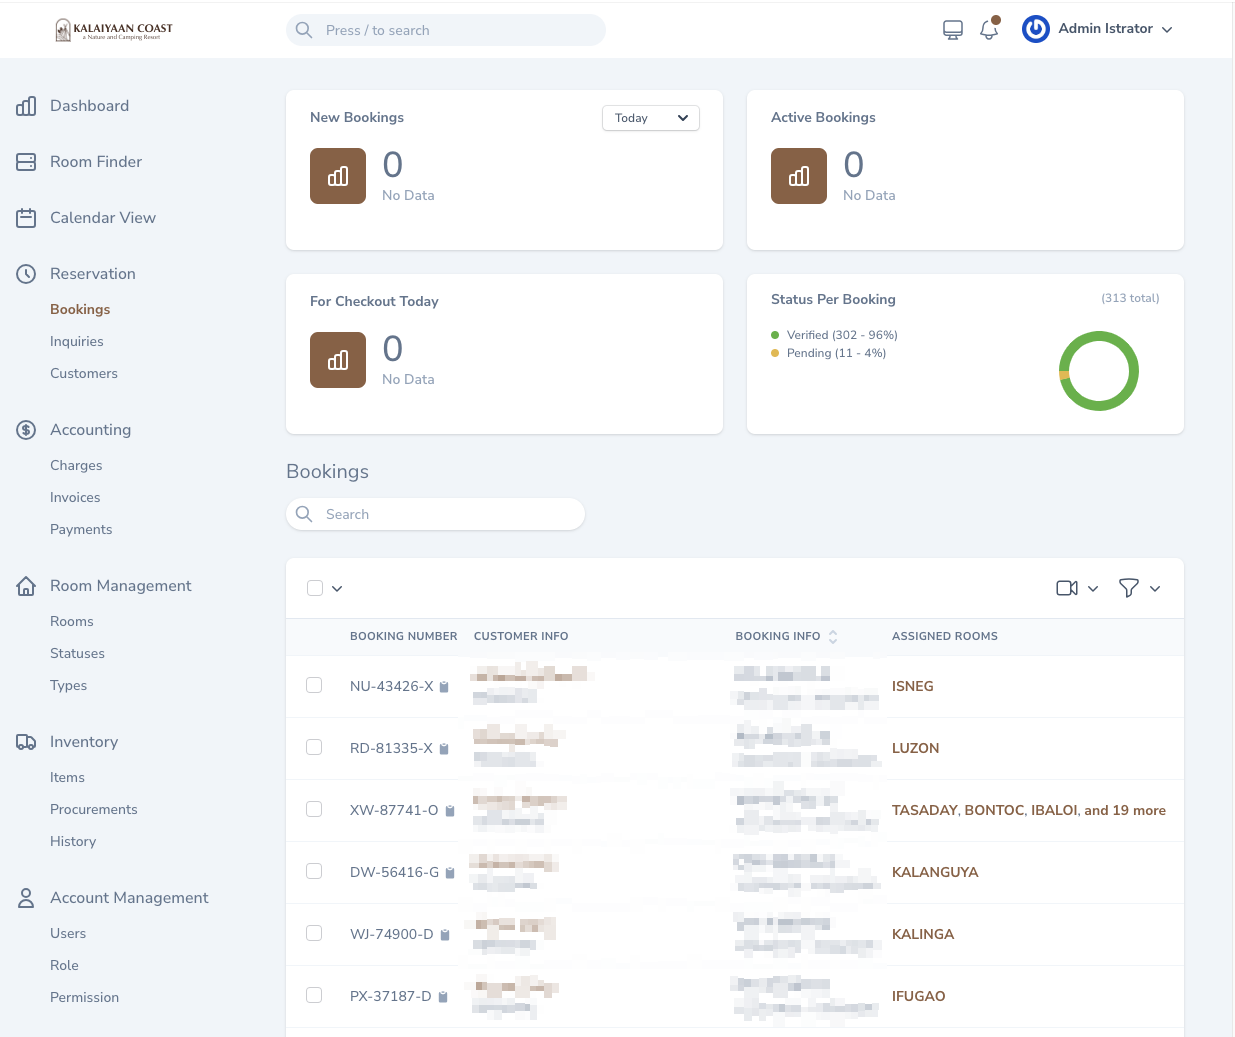Select the Room Finder sidebar icon
The height and width of the screenshot is (1037, 1235).
[27, 161]
